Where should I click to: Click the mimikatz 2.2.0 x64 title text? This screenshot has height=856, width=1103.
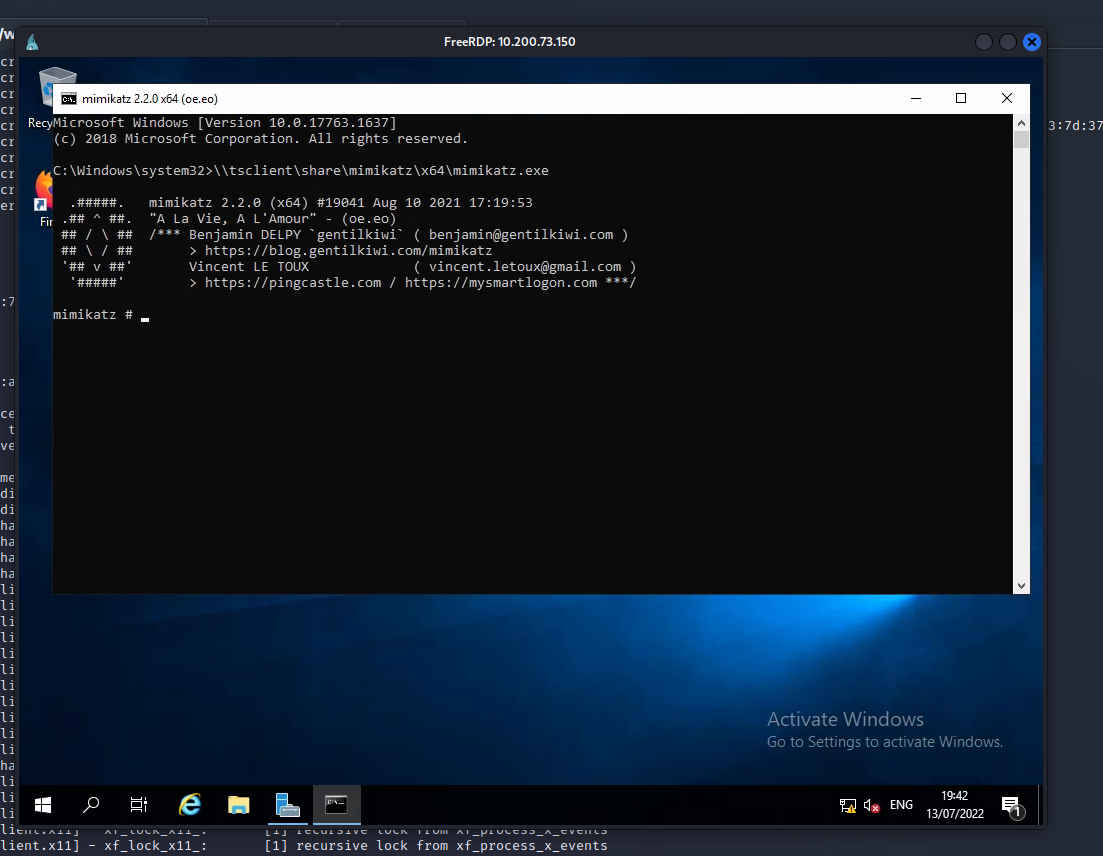150,99
